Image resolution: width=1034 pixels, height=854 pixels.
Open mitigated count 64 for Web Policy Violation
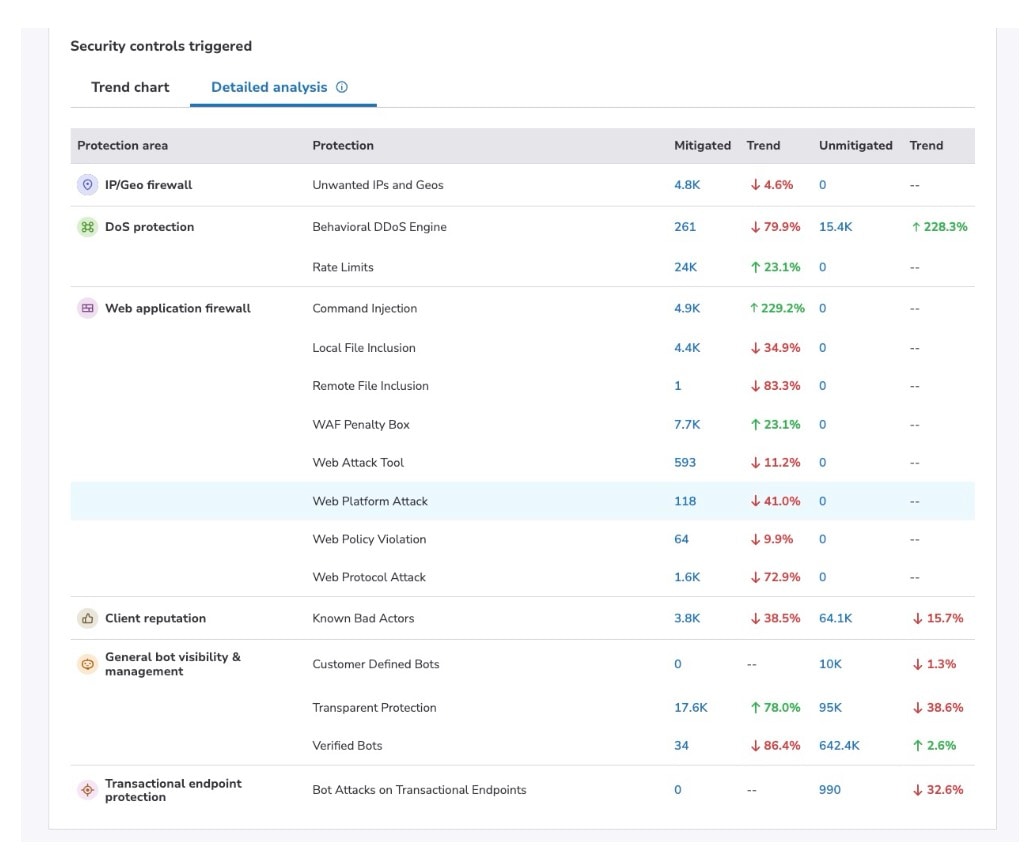pos(681,539)
